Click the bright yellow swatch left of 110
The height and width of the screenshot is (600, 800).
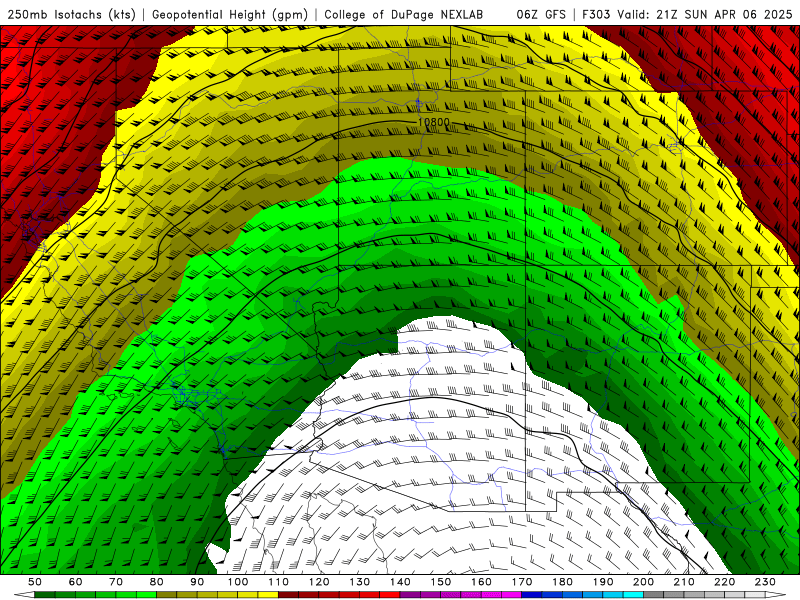pyautogui.click(x=268, y=595)
